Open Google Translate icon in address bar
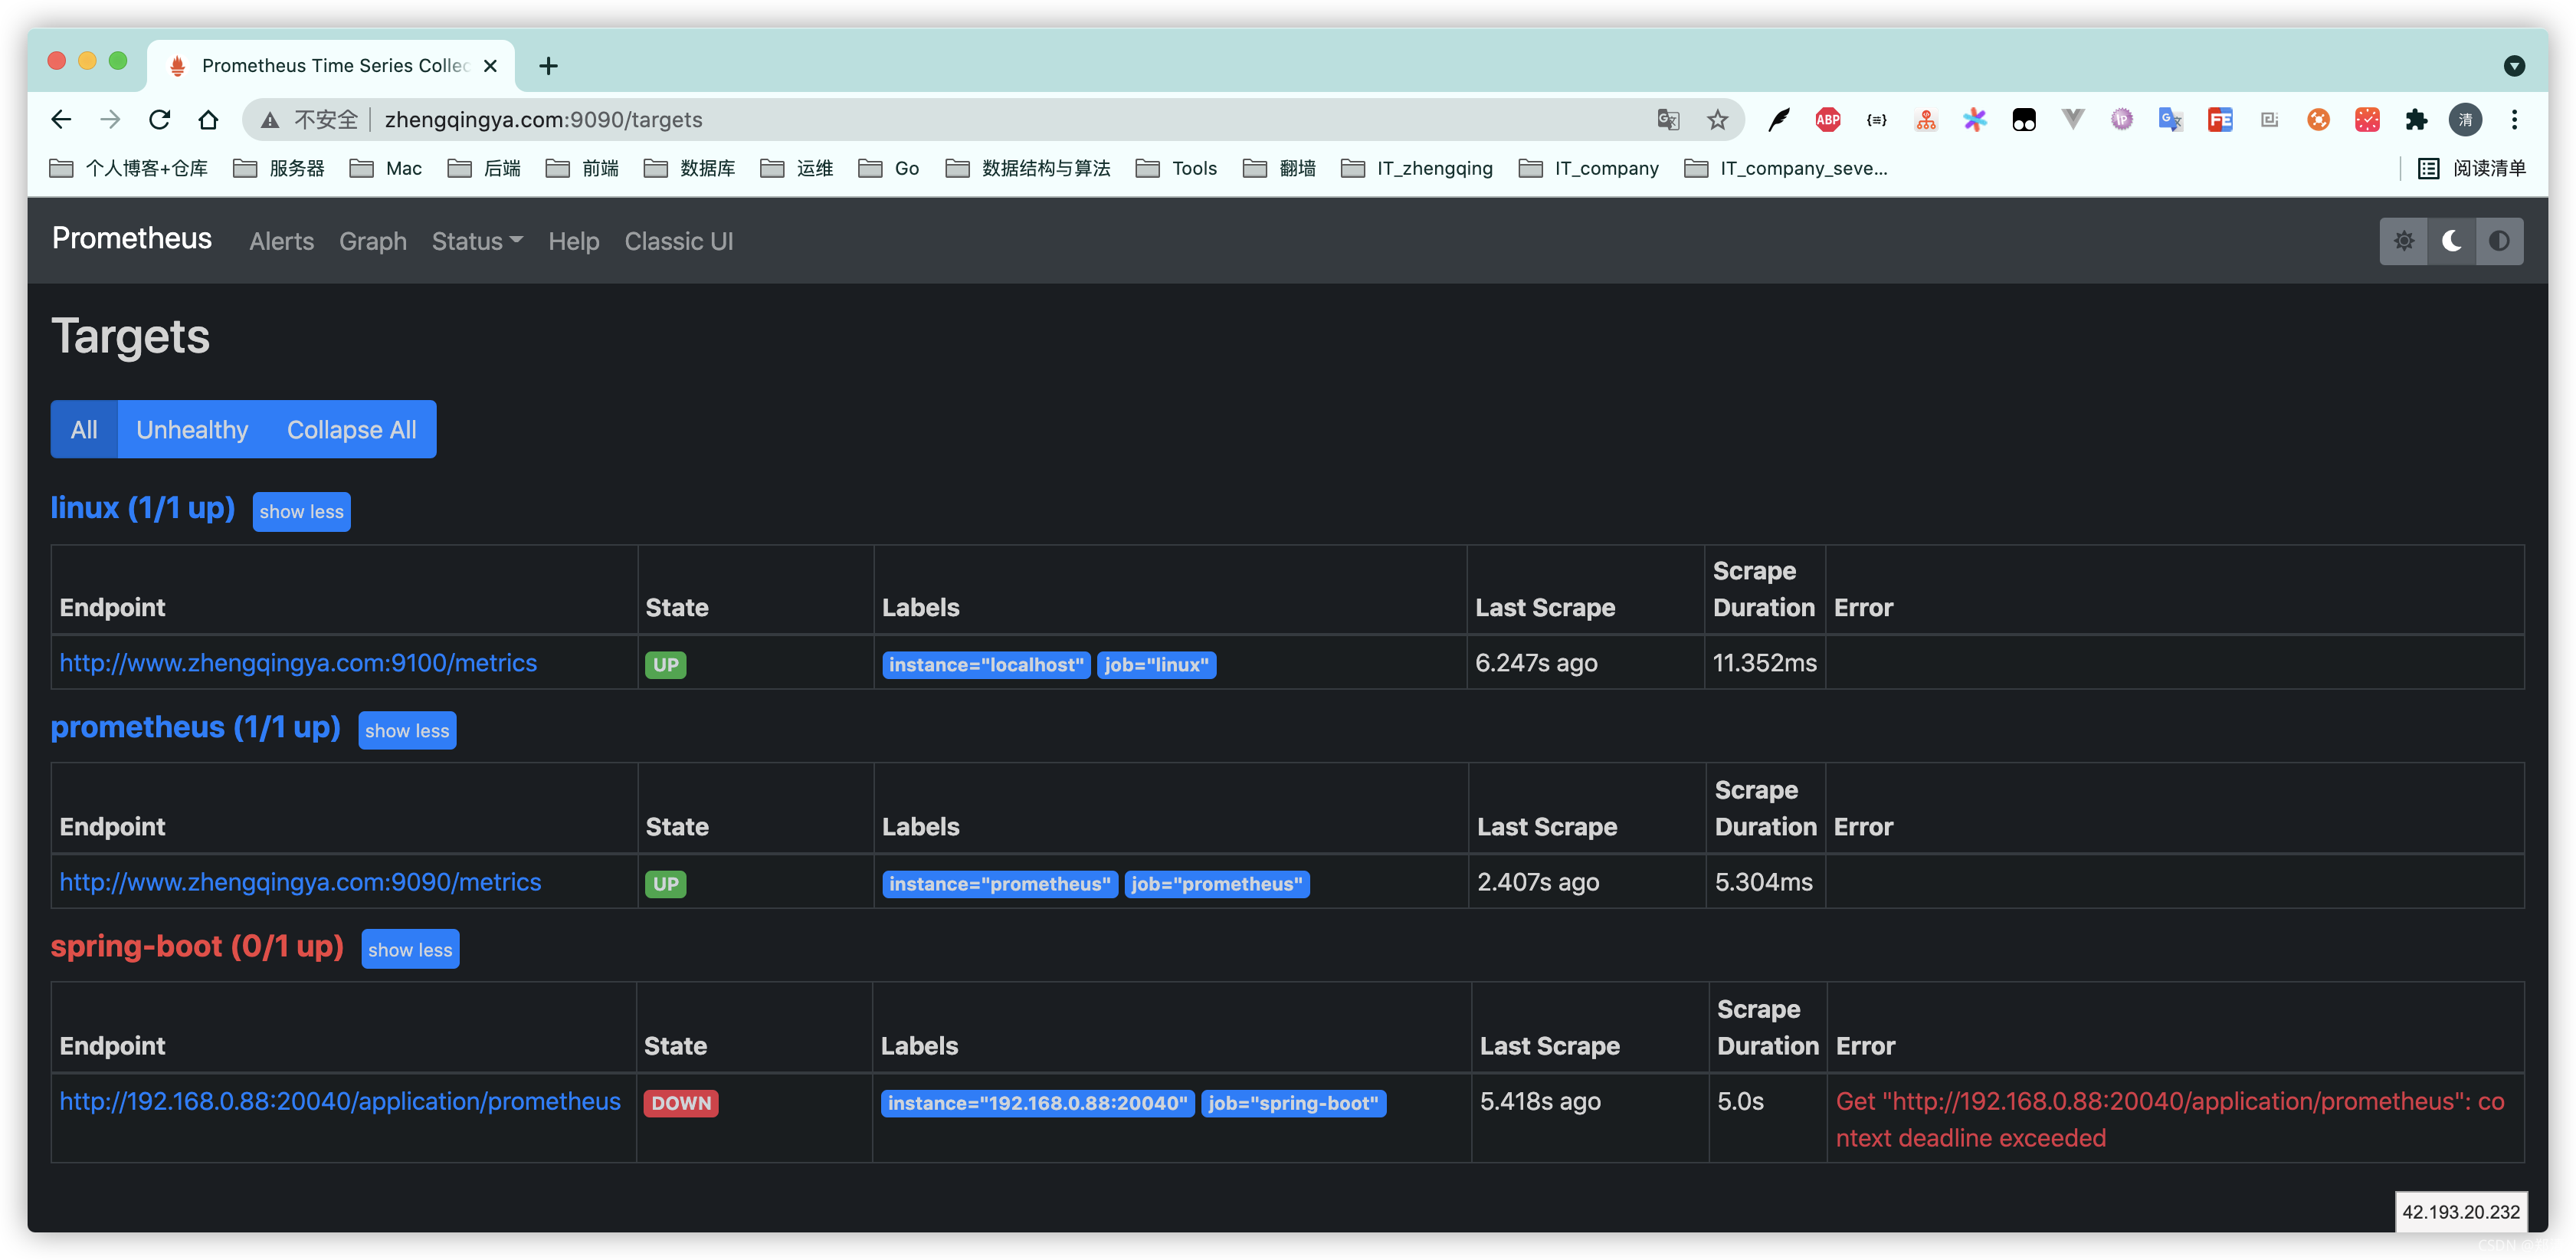This screenshot has height=1260, width=2576. click(x=1668, y=120)
